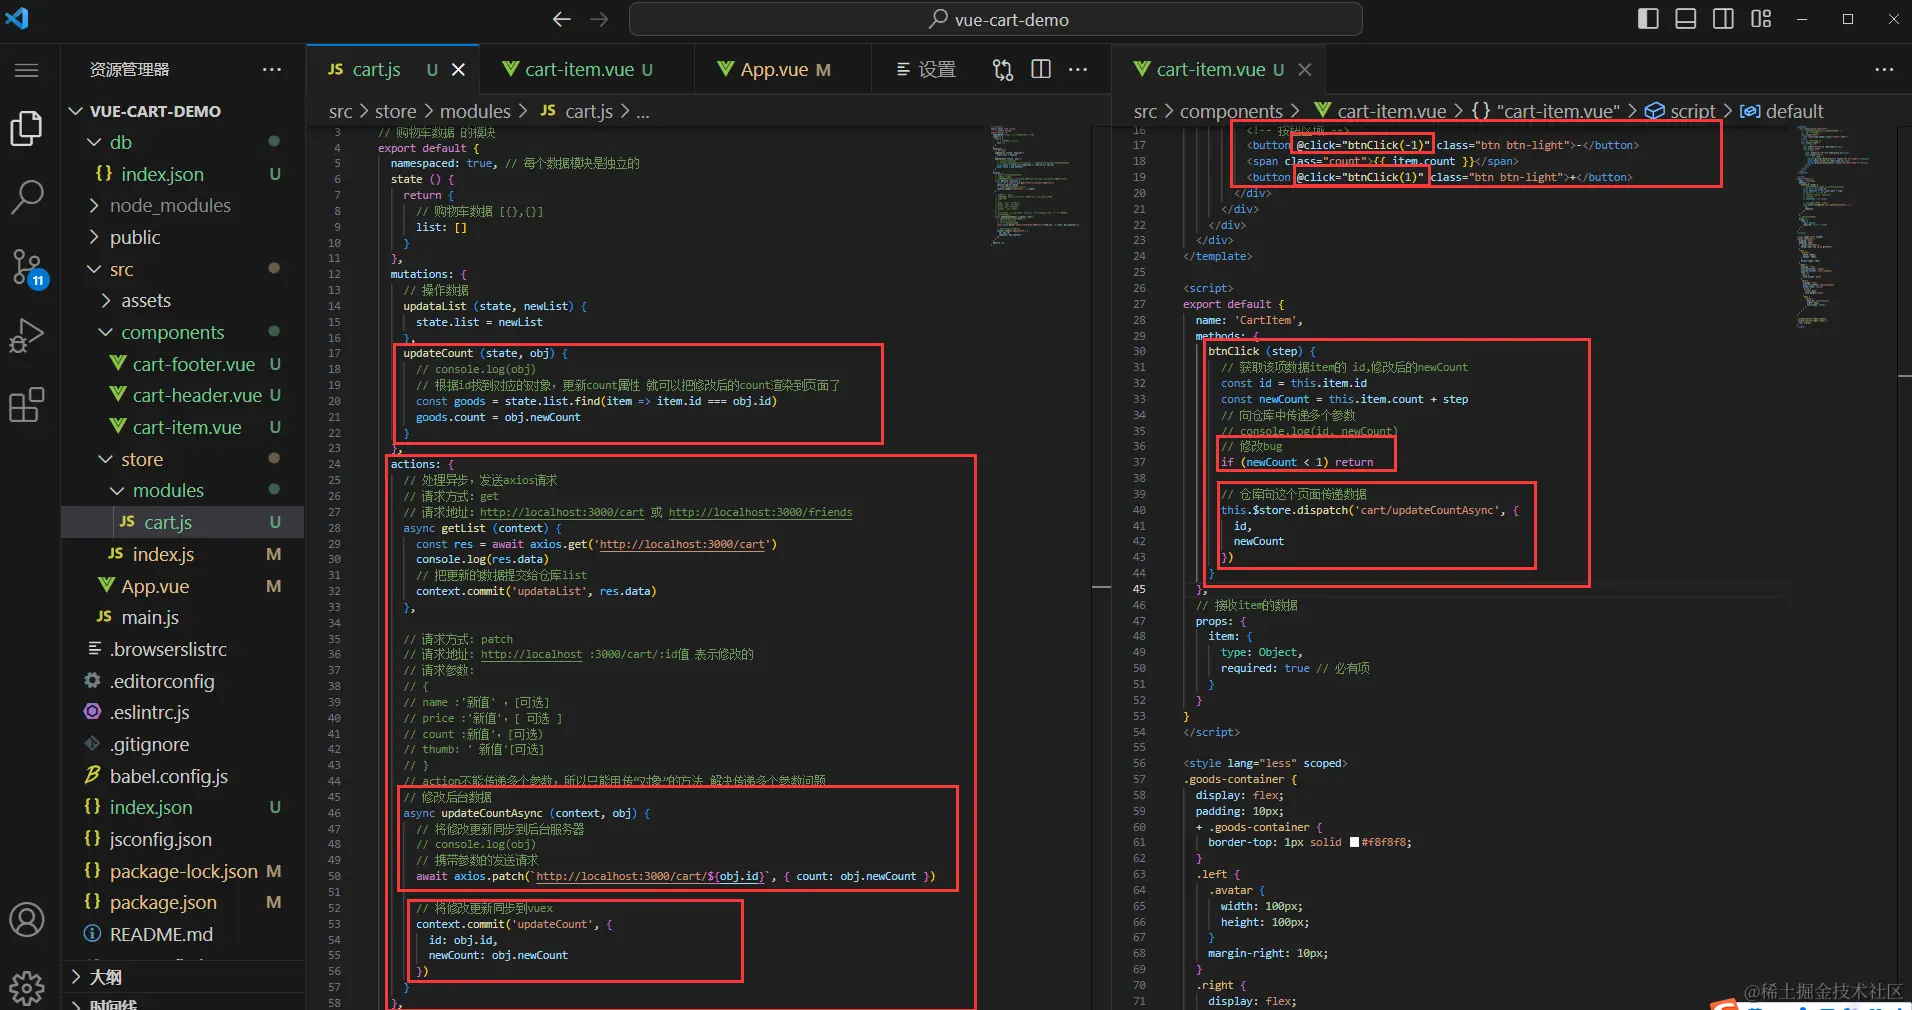Go forward with the right arrow
This screenshot has width=1912, height=1010.
(x=599, y=19)
